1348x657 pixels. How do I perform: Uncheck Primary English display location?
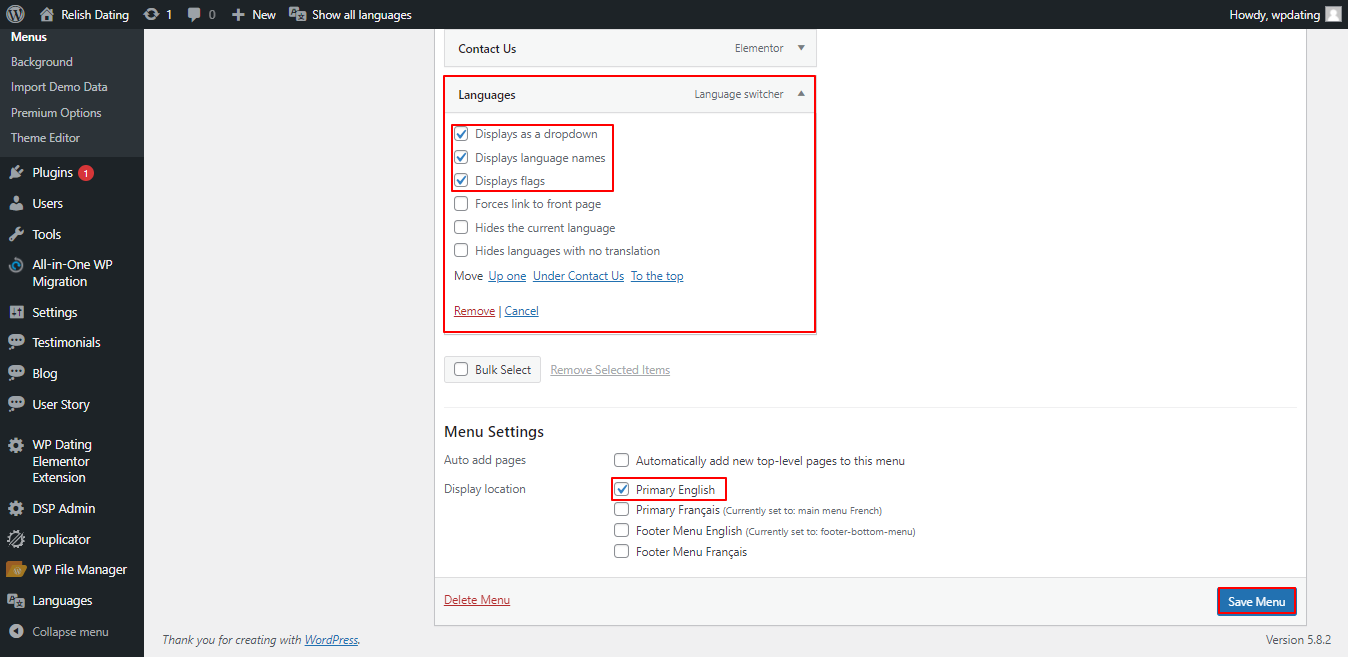click(622, 490)
